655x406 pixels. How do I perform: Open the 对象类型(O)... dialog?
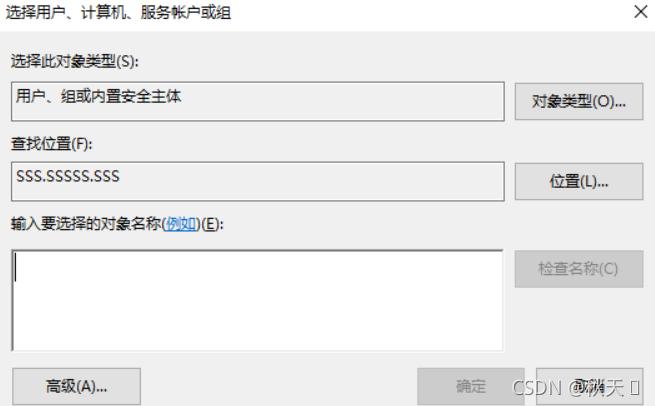pos(579,102)
